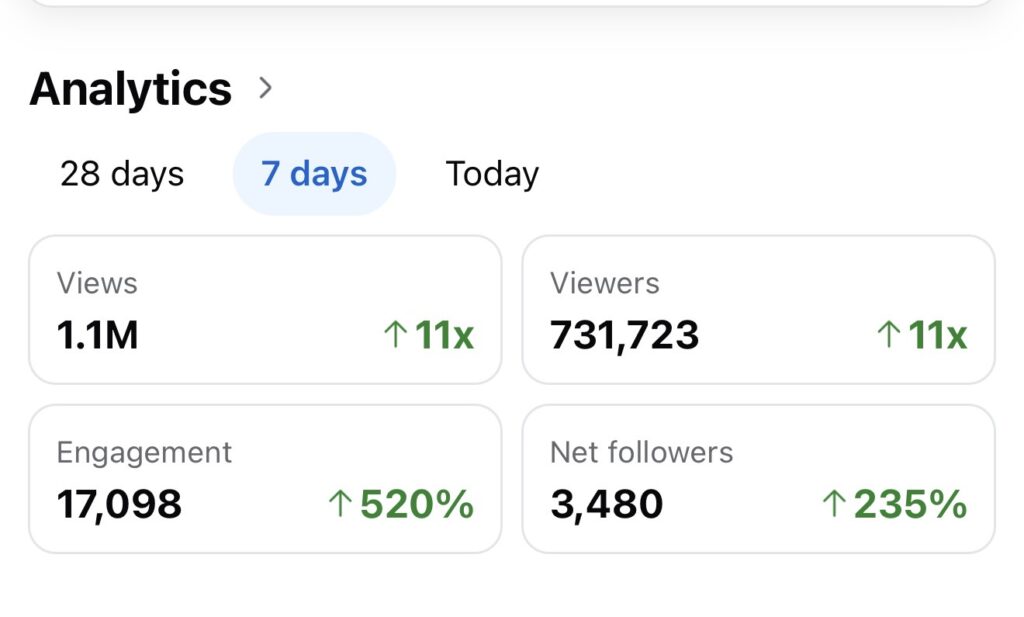Click the 235% follower growth figure
The height and width of the screenshot is (617, 1024).
910,504
